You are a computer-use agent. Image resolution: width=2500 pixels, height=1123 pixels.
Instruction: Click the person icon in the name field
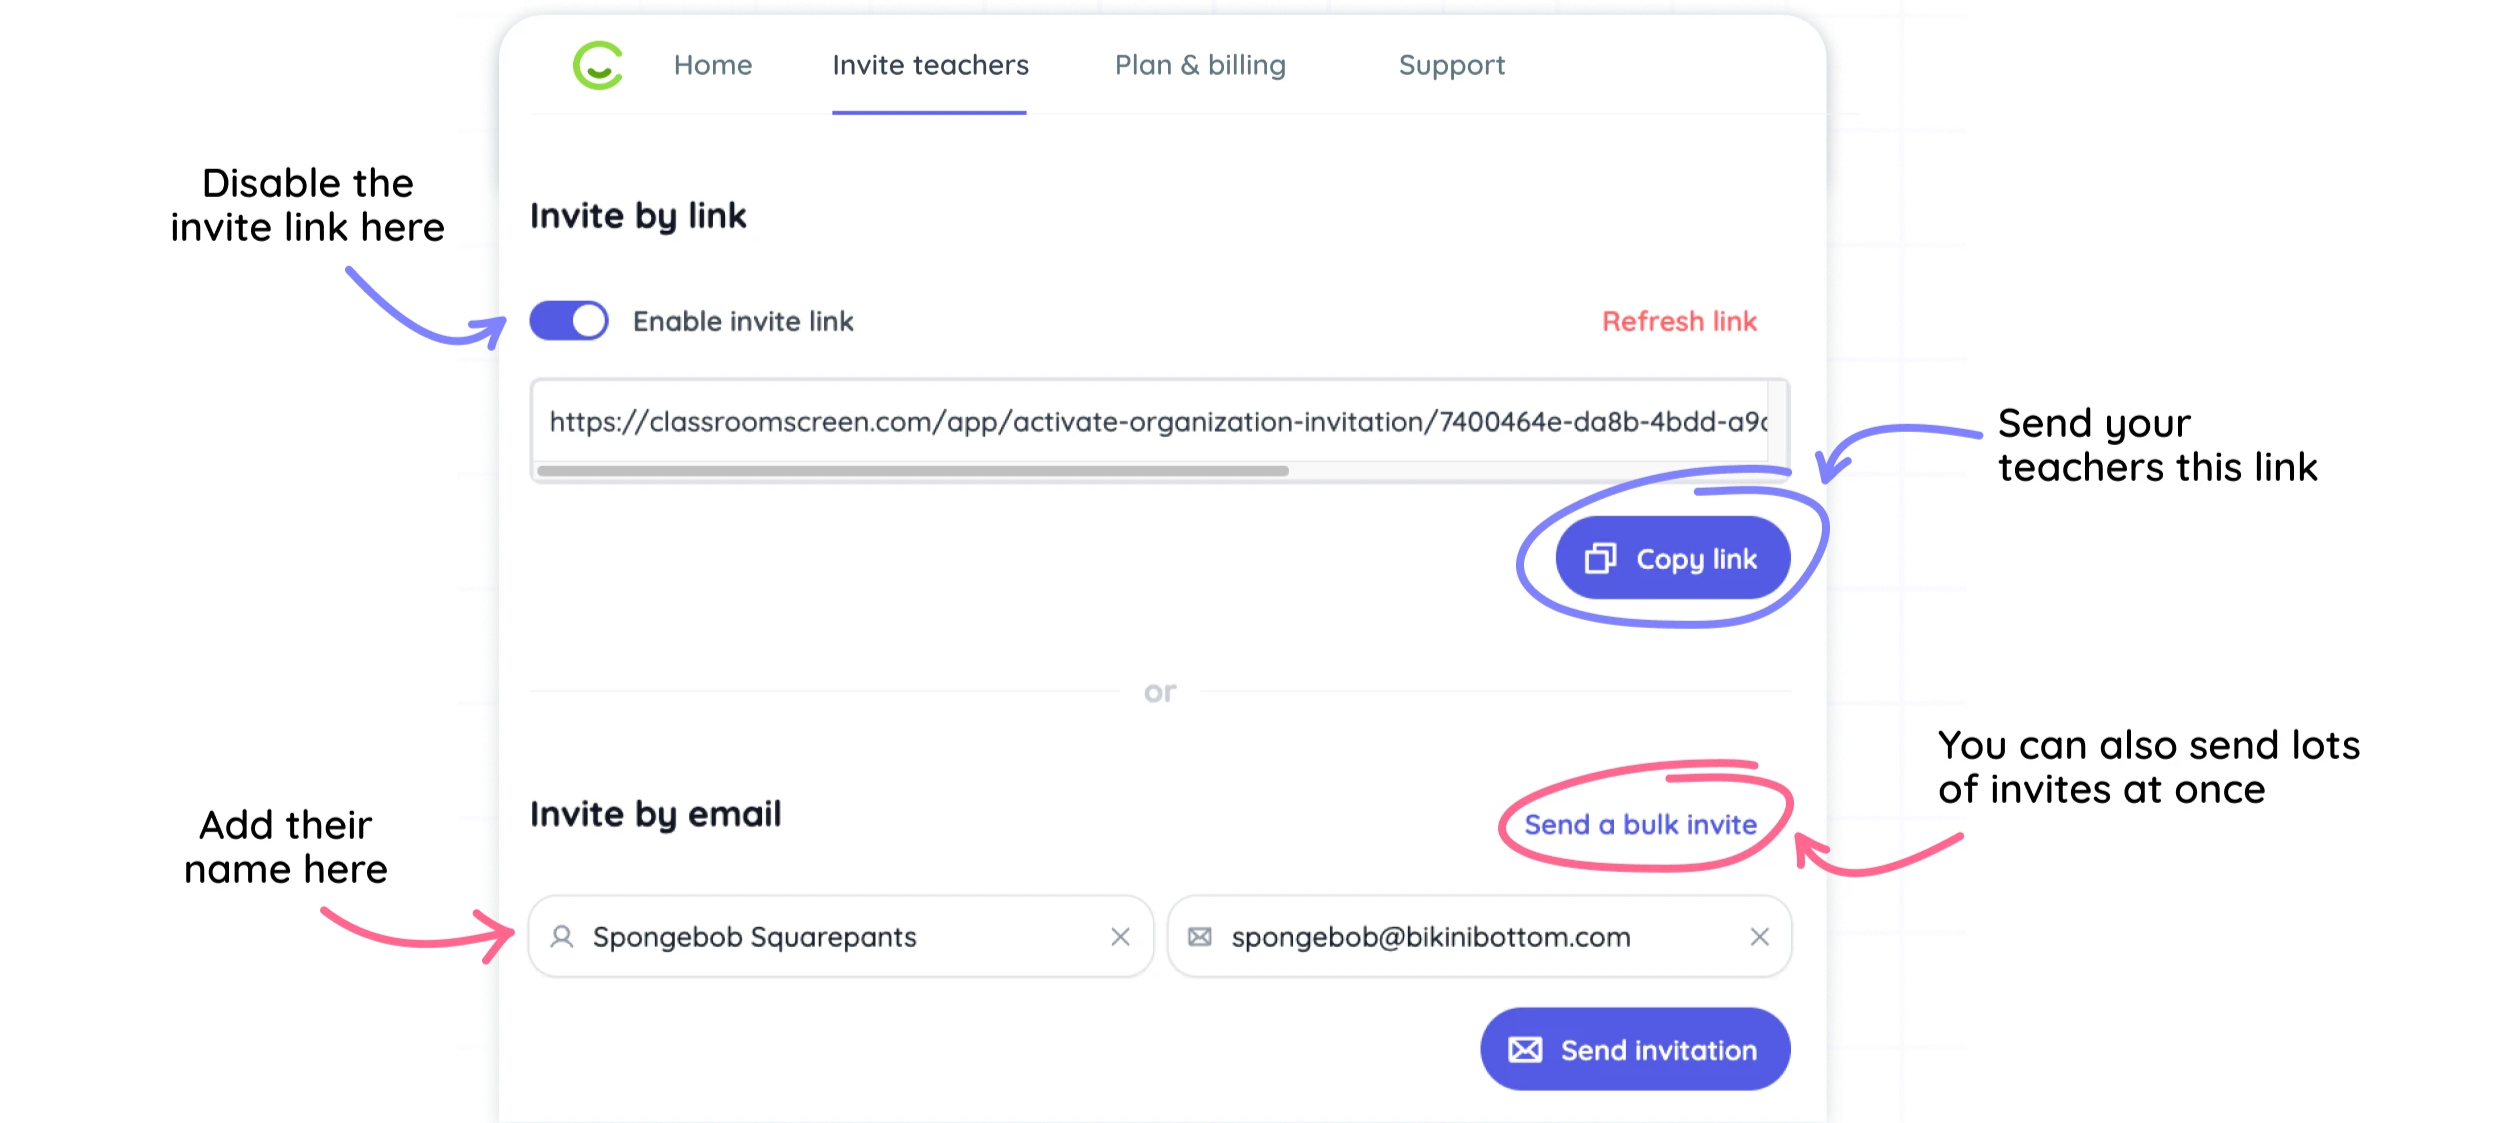(562, 937)
